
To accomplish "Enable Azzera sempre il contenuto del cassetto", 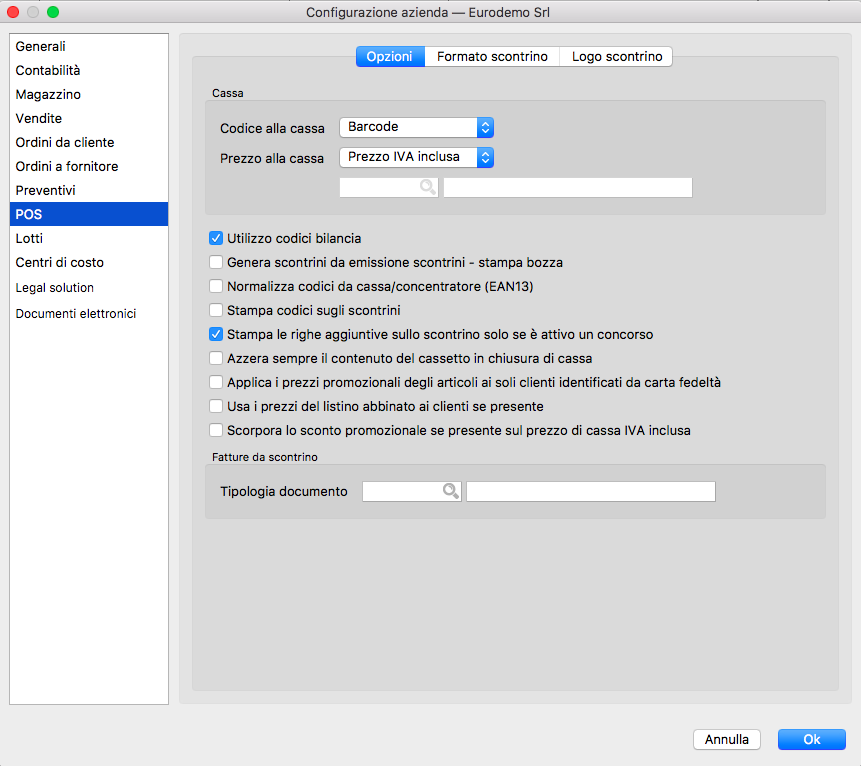I will pyautogui.click(x=215, y=359).
